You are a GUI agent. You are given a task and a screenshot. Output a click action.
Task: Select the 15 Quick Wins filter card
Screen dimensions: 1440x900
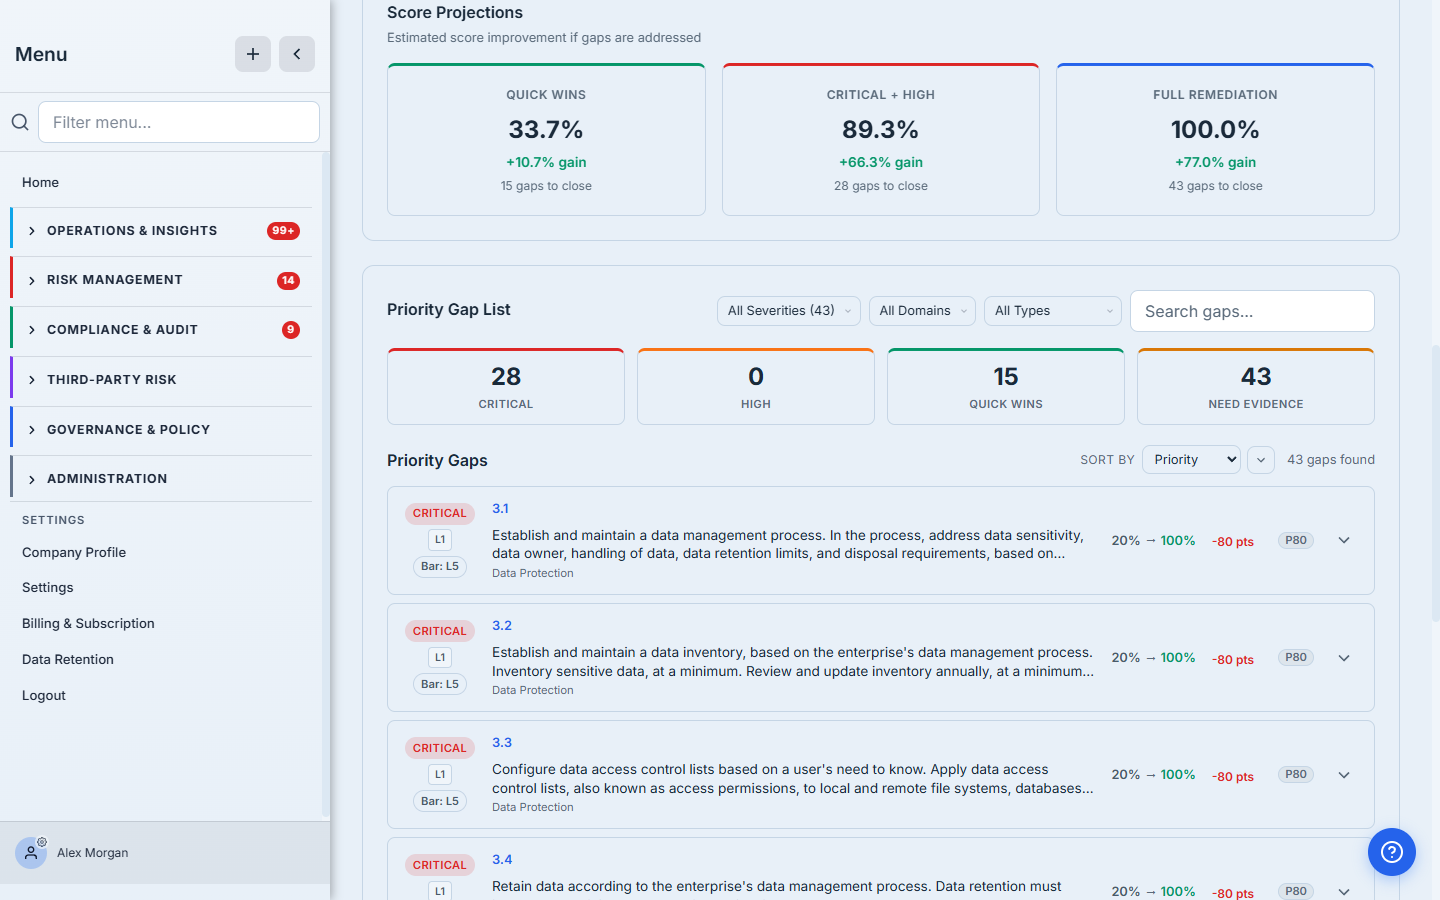(x=1006, y=387)
